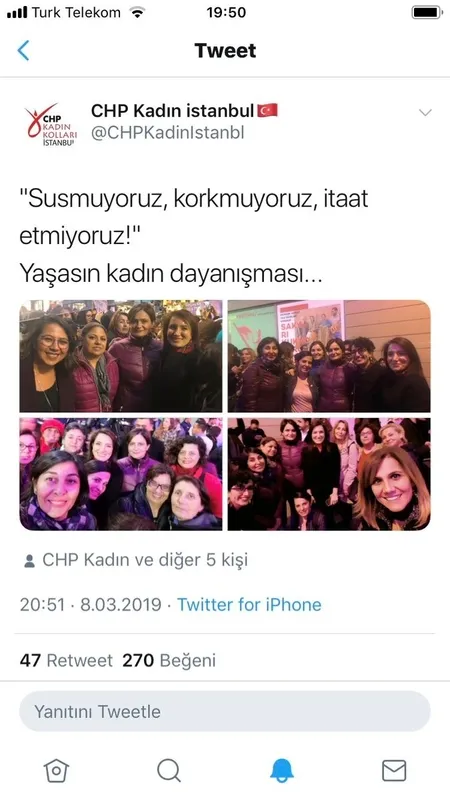Viewport: 450px width, 800px height.
Task: Show CHP Kadın ve diğer 5 kişi tags
Action: click(145, 560)
